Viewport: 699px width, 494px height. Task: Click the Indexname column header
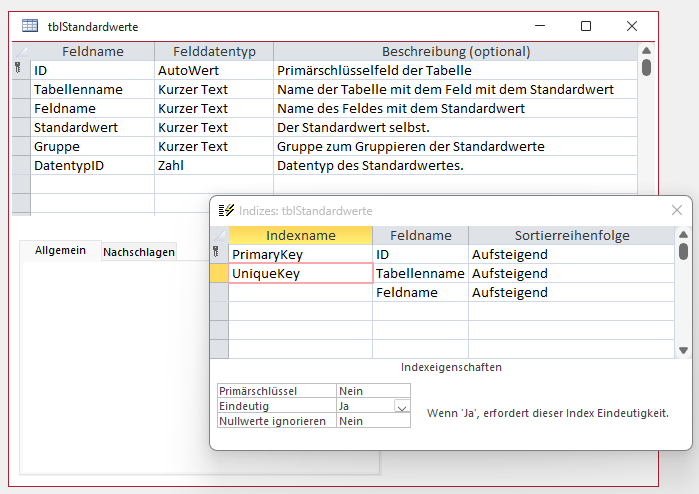click(x=301, y=235)
